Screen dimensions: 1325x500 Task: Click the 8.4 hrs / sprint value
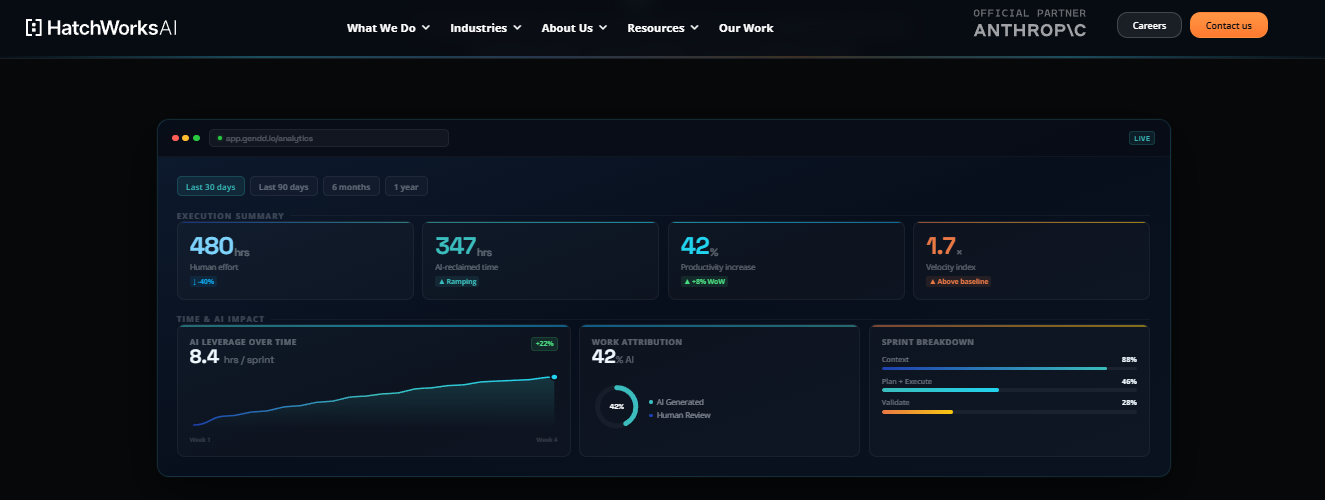(231, 357)
